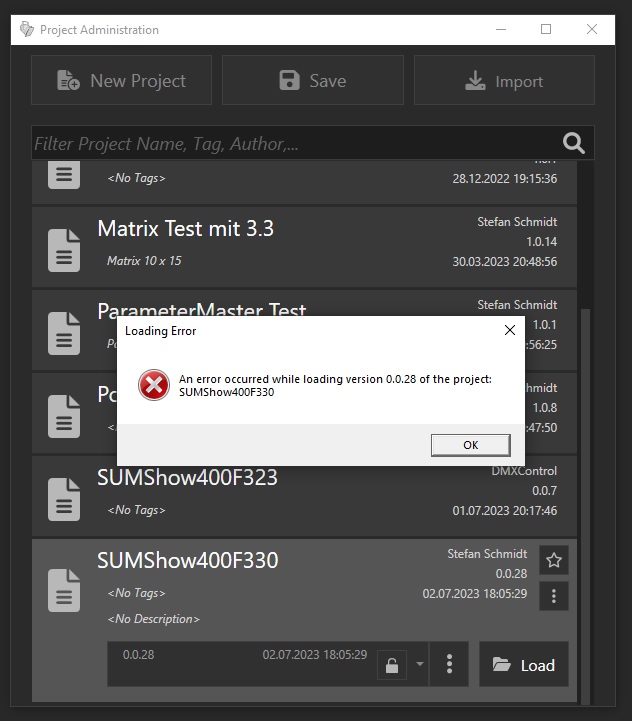
Task: Toggle favorite star for SUMShow400F330
Action: tap(553, 560)
